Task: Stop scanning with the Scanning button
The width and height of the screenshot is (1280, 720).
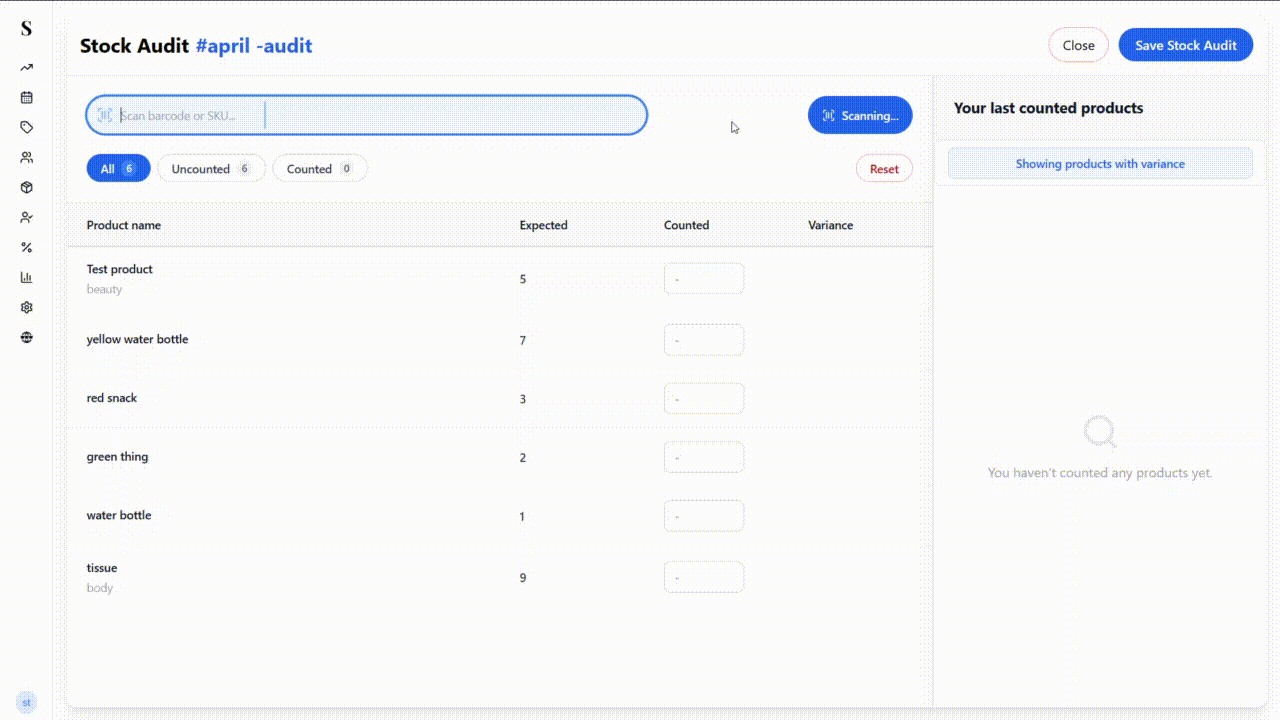Action: tap(860, 115)
